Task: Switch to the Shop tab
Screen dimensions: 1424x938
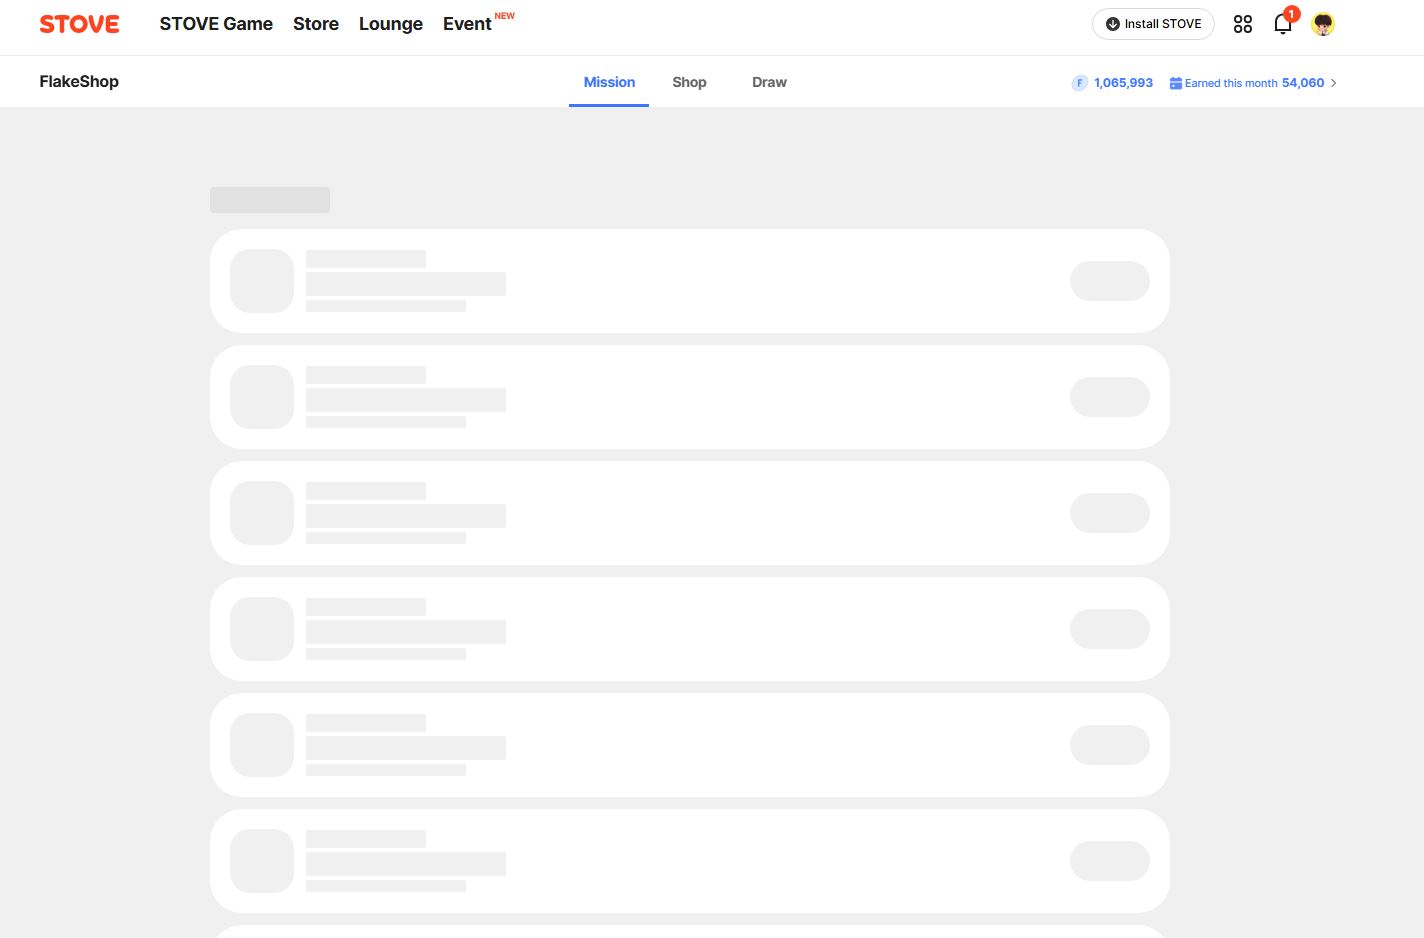Action: pos(689,82)
